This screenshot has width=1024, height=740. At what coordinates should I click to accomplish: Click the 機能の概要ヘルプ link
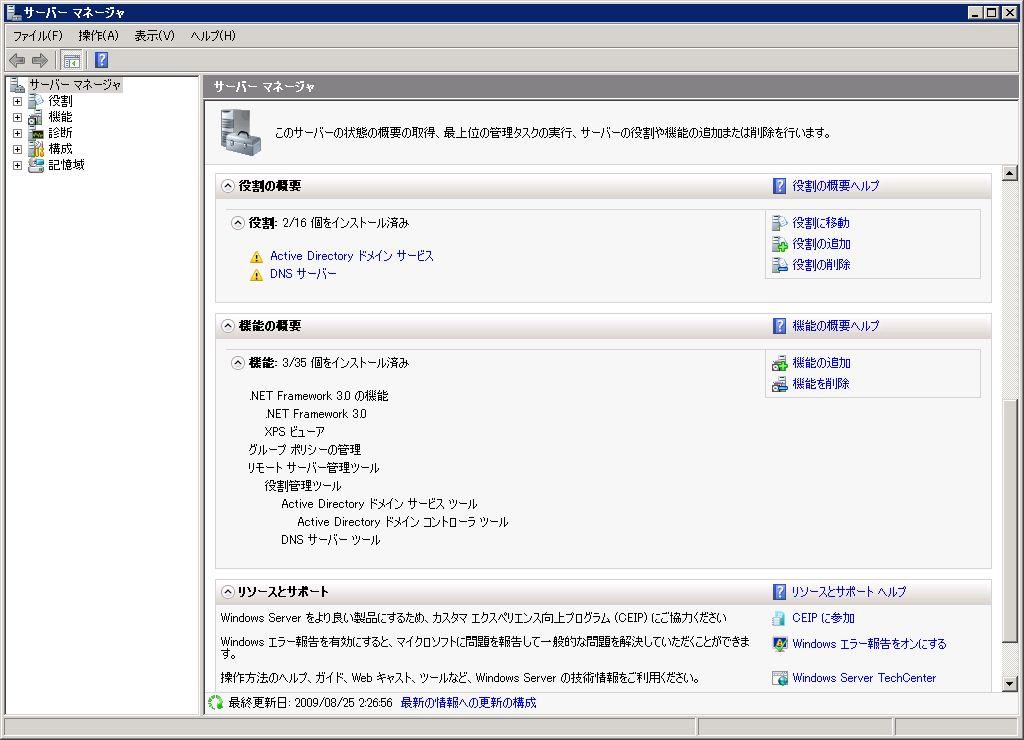point(835,326)
